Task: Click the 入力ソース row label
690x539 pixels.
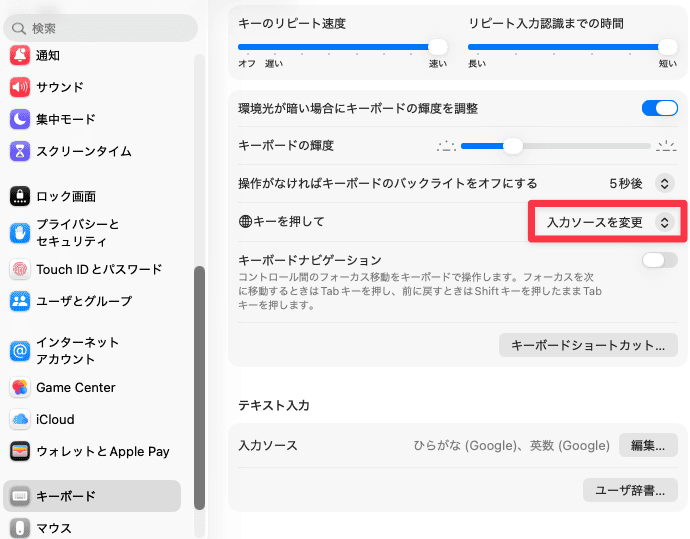Action: pos(268,445)
